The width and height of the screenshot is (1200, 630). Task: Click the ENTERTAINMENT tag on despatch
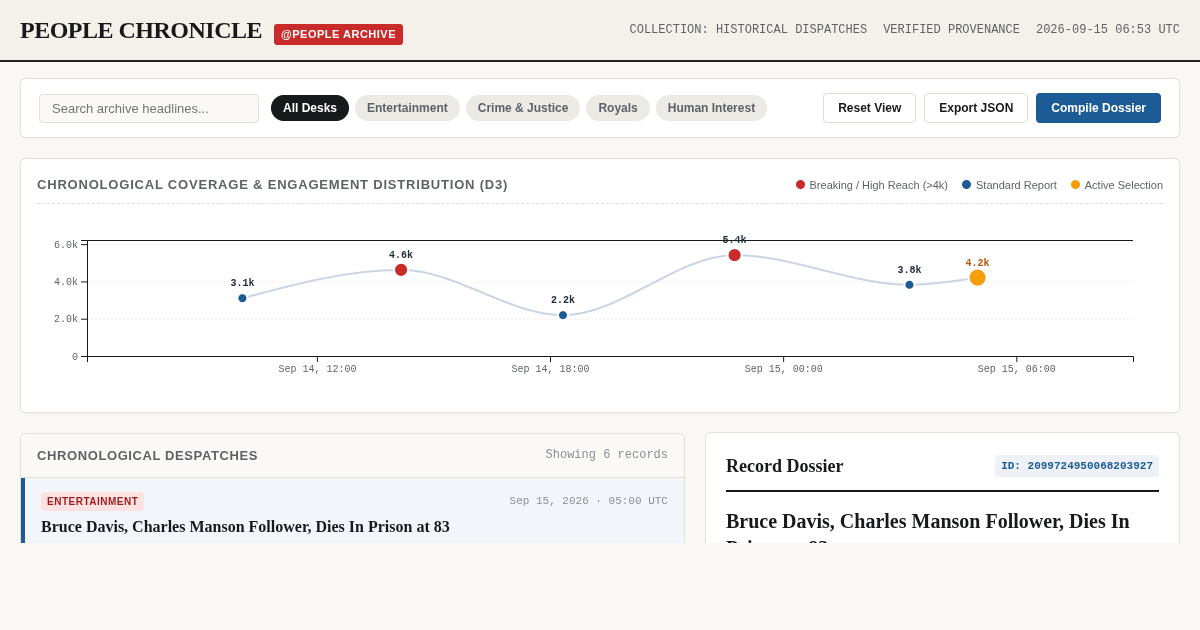[92, 502]
